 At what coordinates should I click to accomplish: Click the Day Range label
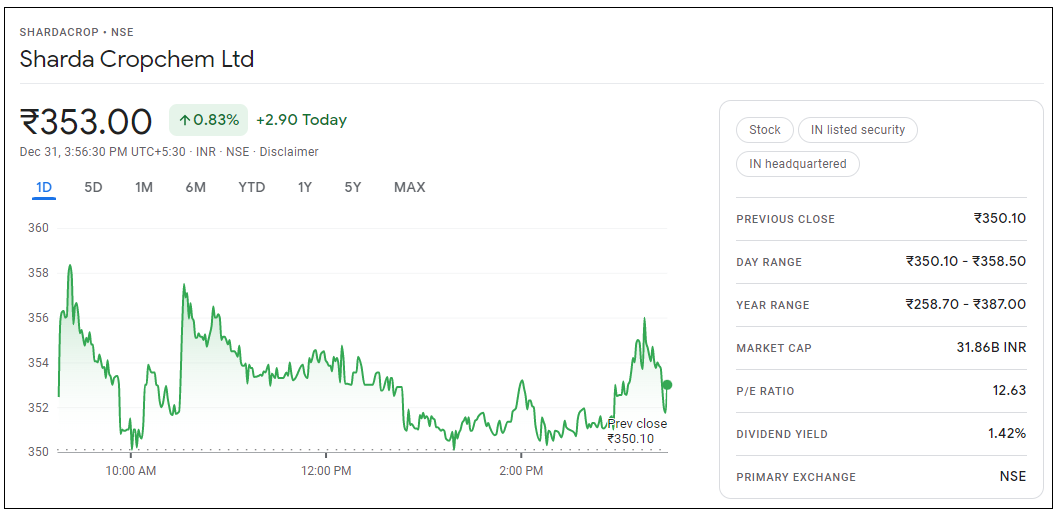pyautogui.click(x=769, y=262)
